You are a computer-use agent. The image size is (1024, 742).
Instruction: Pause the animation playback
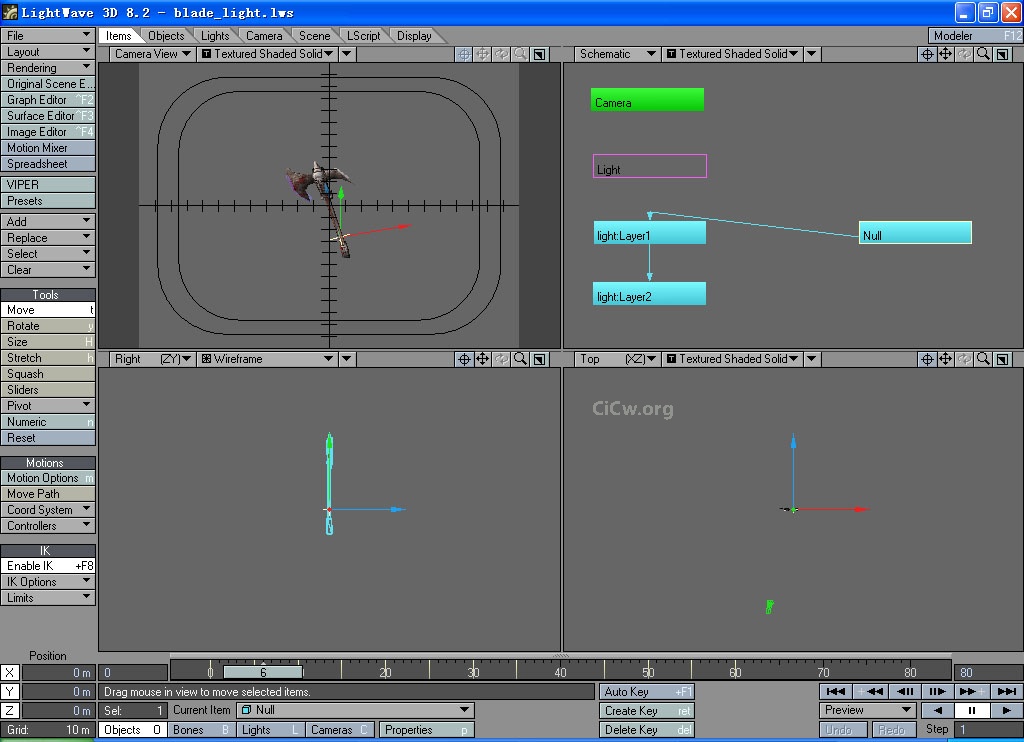click(972, 710)
